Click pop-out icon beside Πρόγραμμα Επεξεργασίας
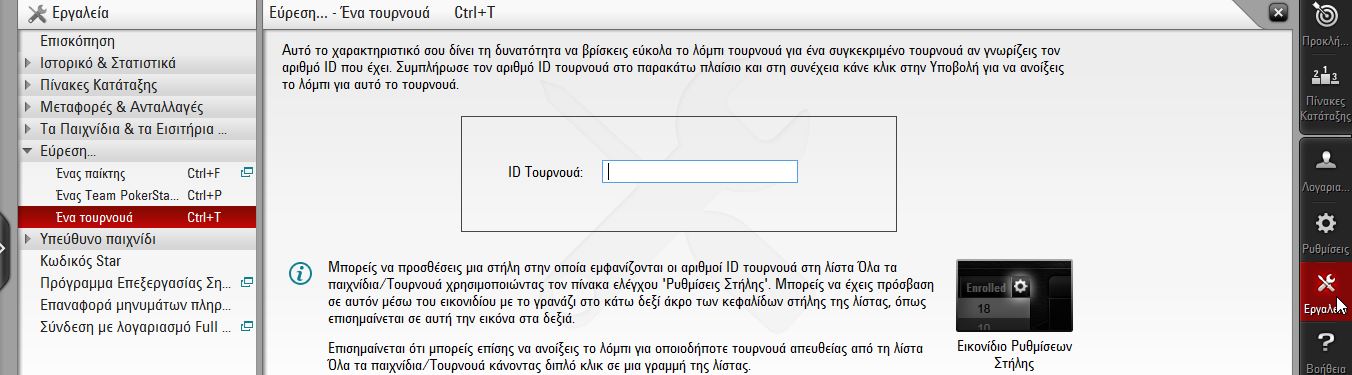Viewport: 1352px width, 375px height. pos(247,283)
